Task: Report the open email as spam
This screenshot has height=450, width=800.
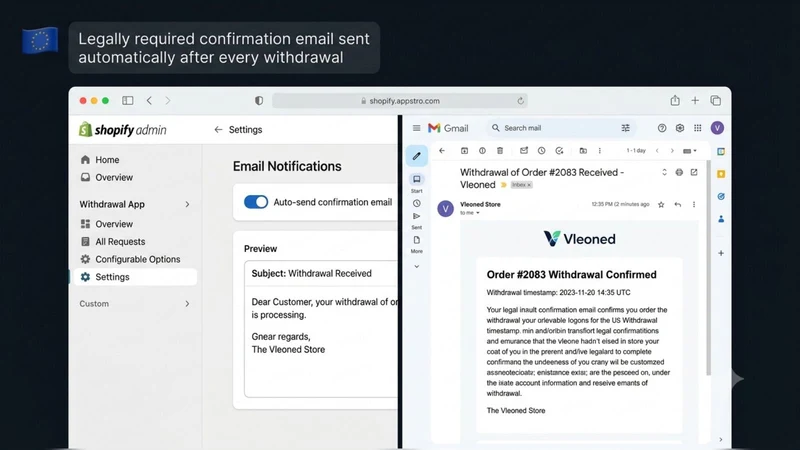Action: click(x=482, y=151)
